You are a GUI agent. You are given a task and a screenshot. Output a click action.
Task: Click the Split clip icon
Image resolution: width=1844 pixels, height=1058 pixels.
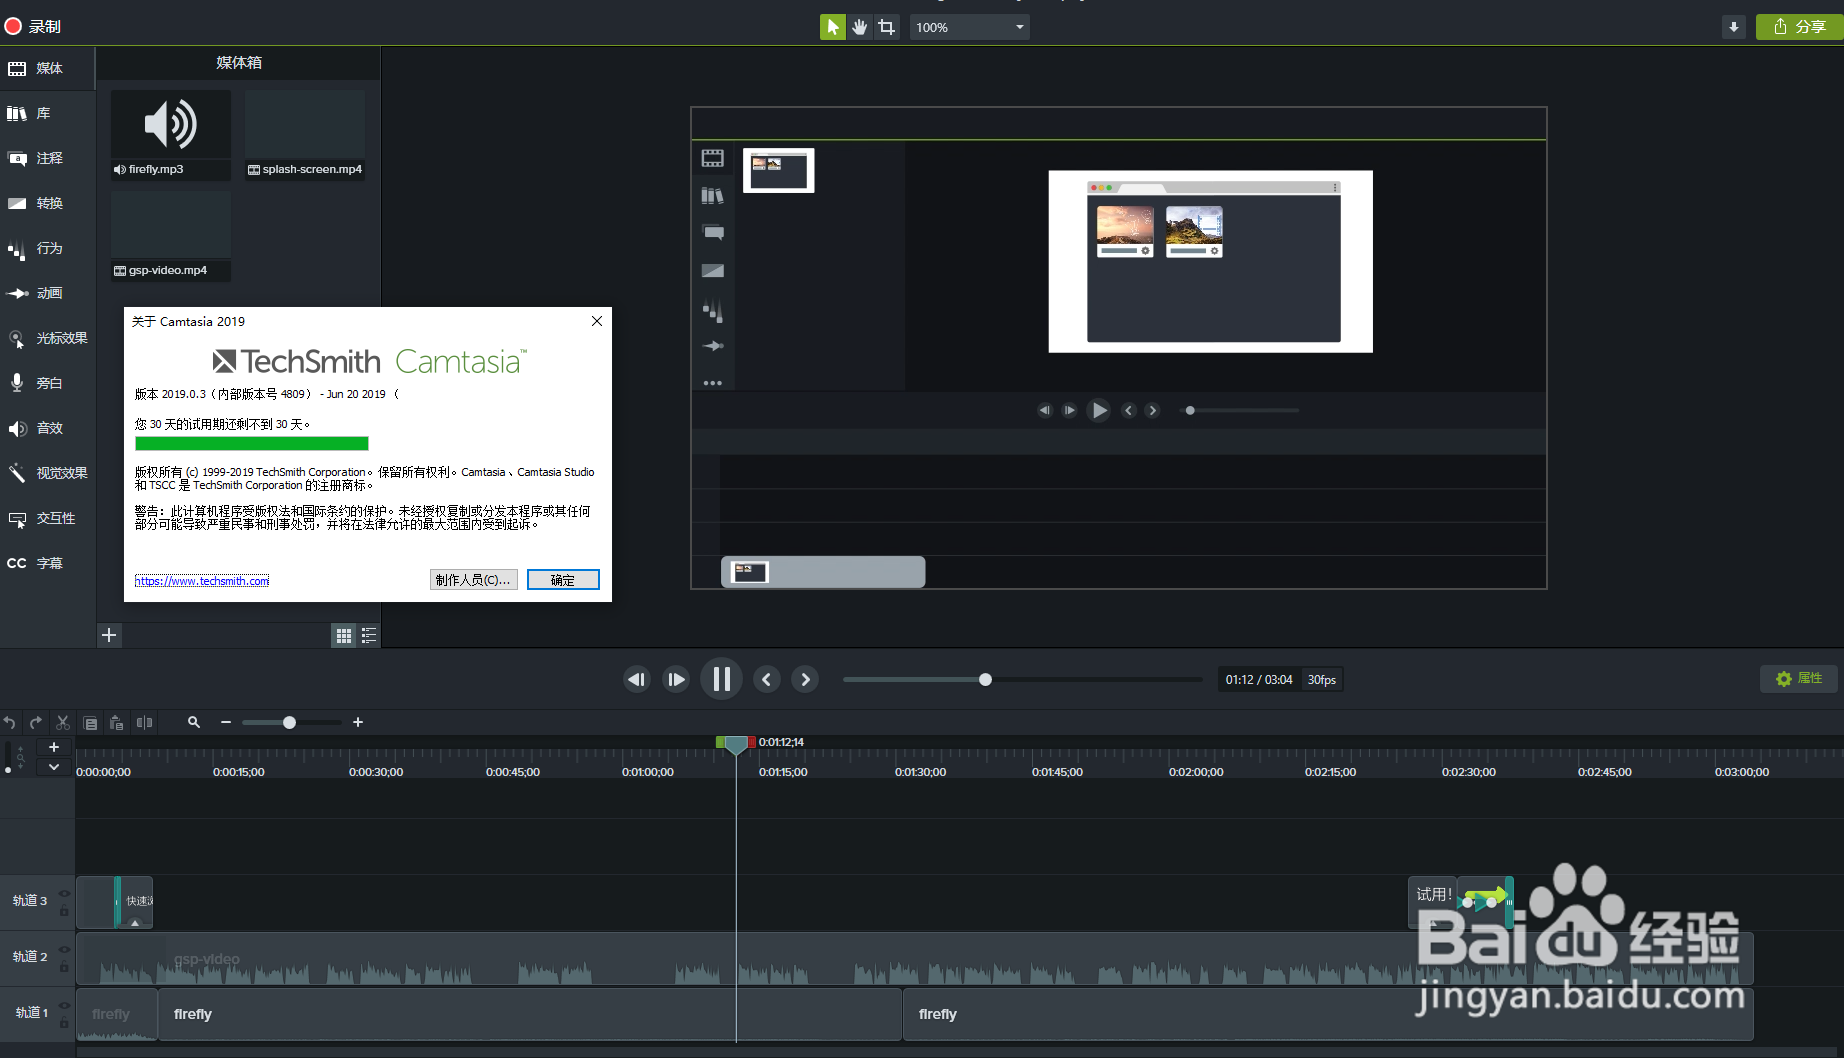coord(144,722)
